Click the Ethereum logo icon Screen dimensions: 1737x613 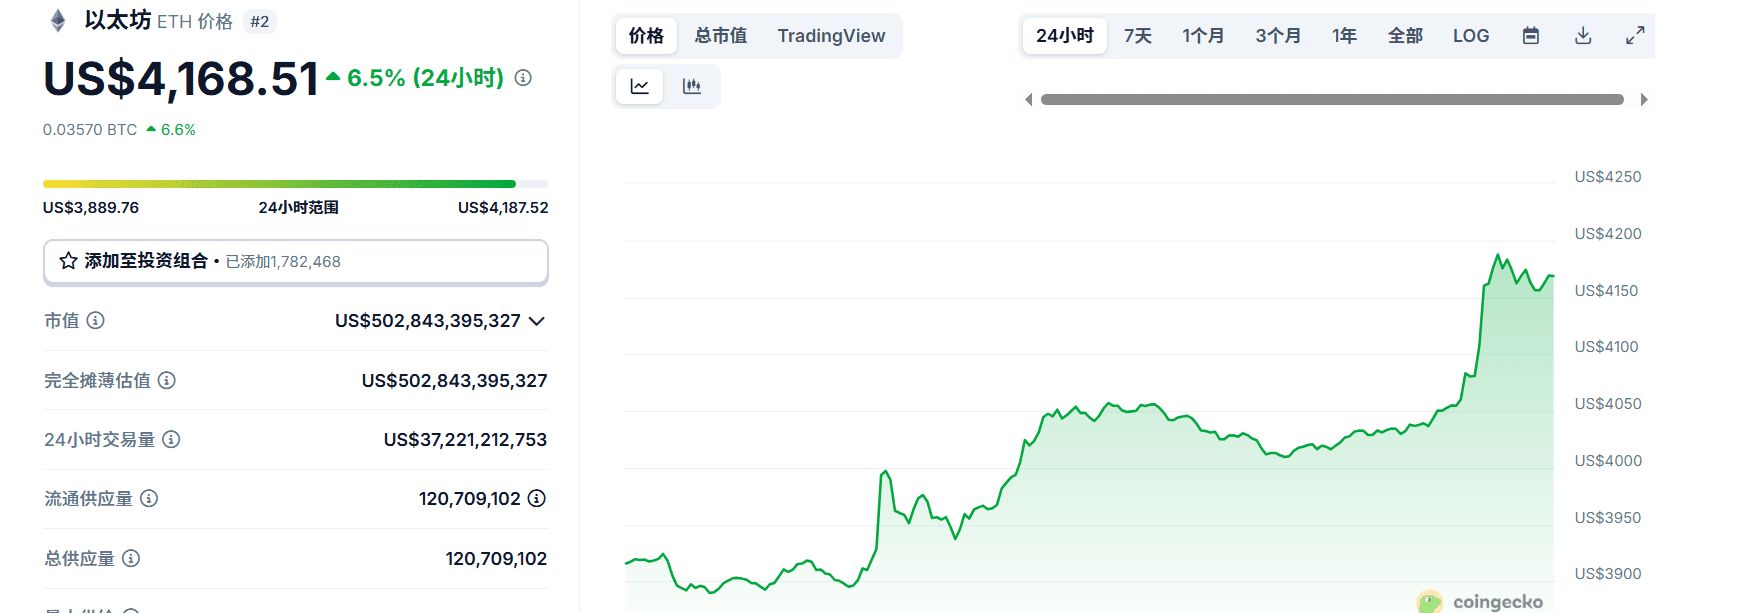coord(58,20)
